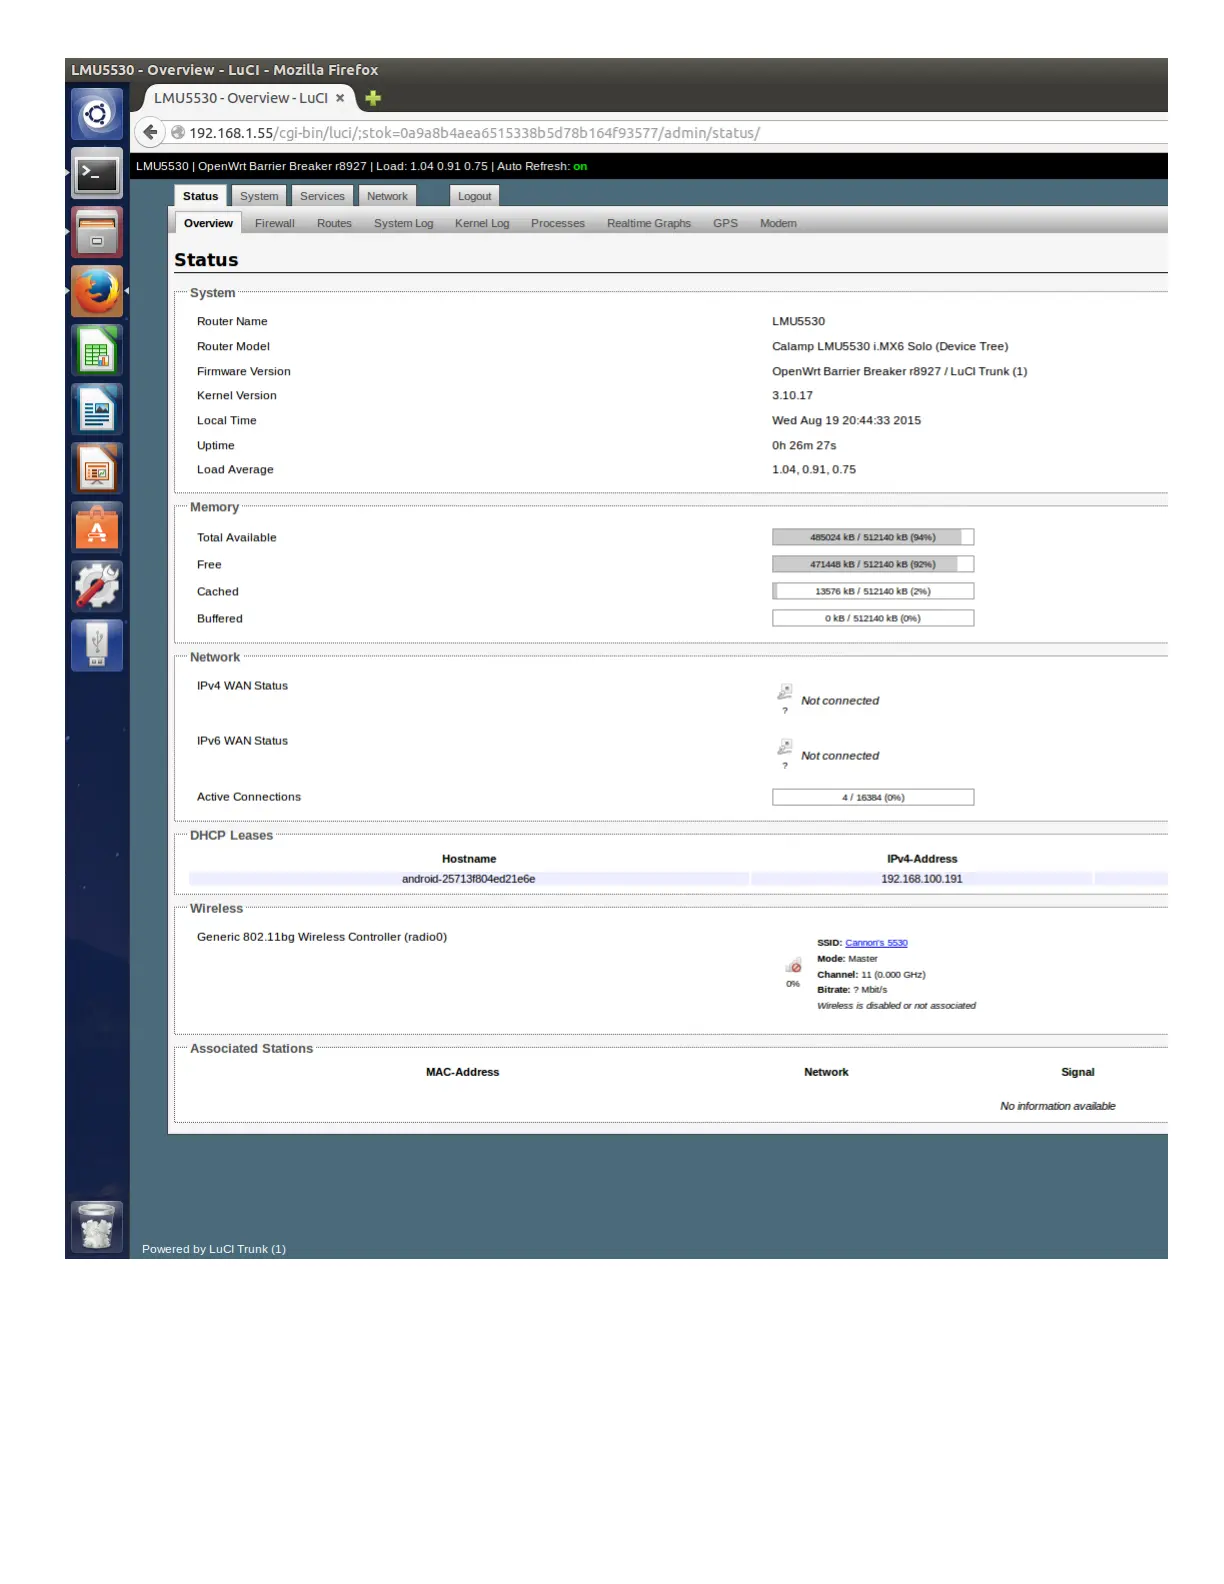This screenshot has height=1584, width=1224.
Task: Click the Total Available memory bar
Action: click(873, 537)
